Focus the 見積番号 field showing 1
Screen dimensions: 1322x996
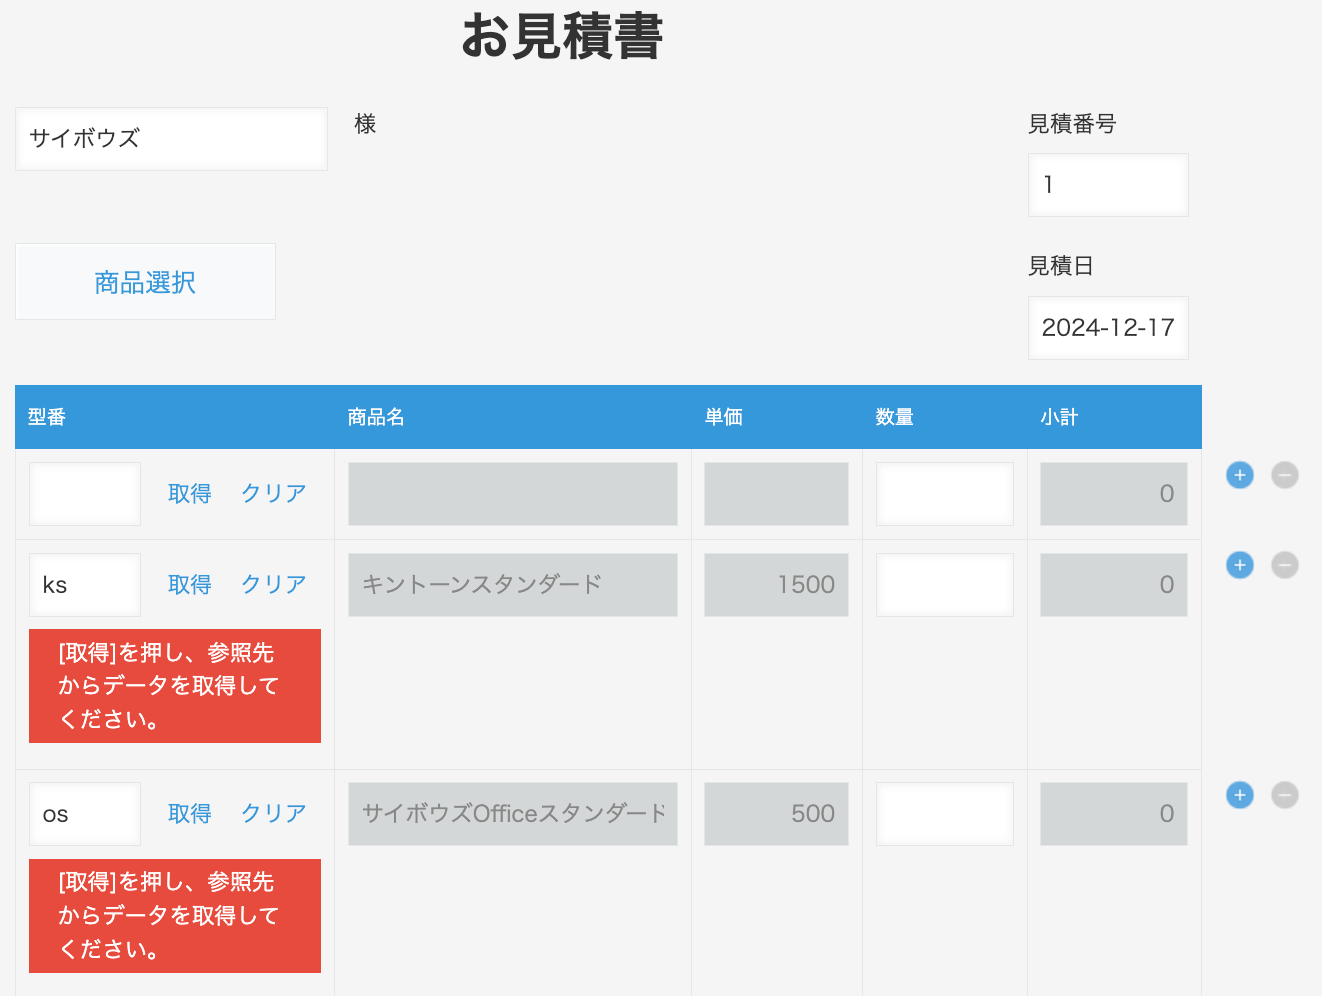[x=1108, y=185]
